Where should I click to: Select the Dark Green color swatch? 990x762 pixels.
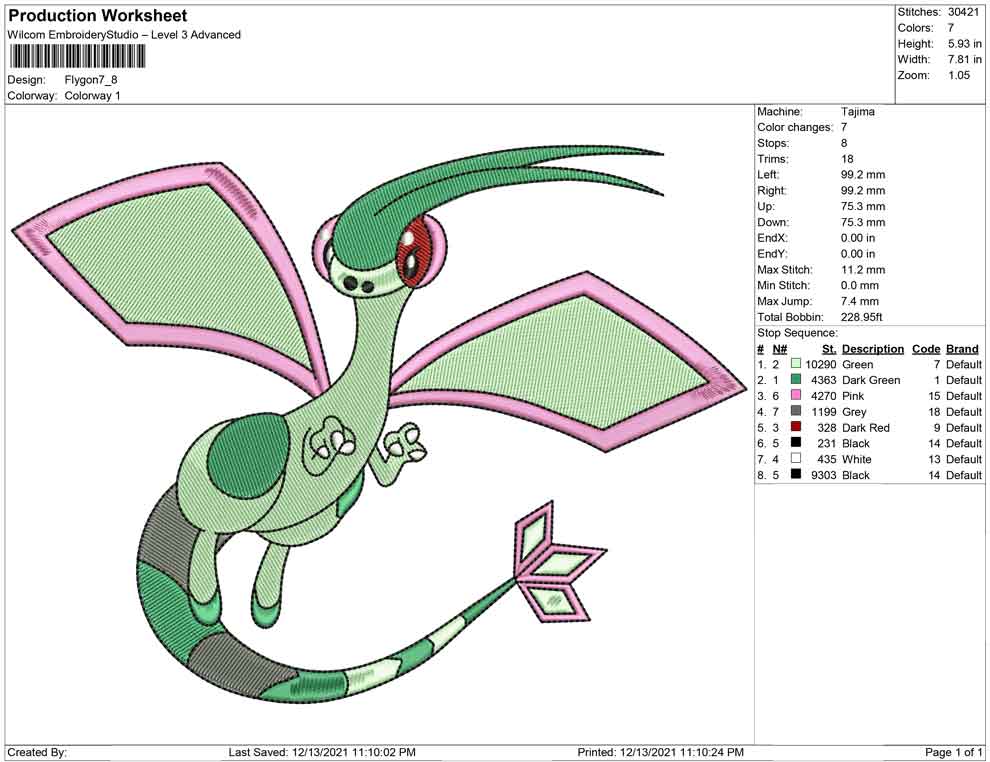(x=796, y=379)
